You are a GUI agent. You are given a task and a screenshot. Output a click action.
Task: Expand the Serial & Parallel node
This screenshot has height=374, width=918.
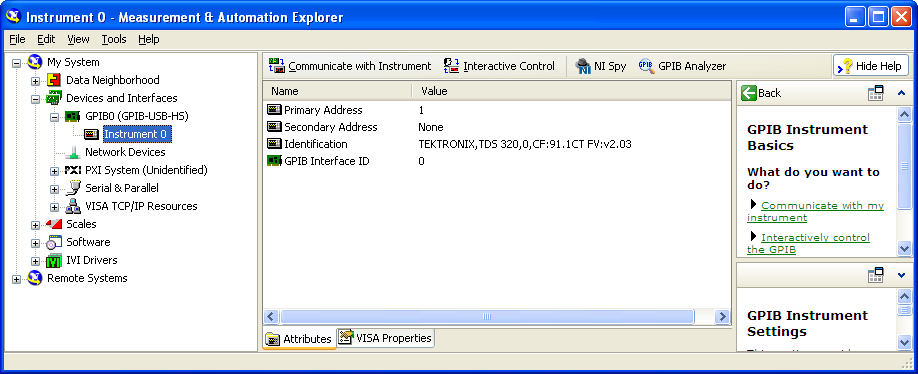[54, 189]
